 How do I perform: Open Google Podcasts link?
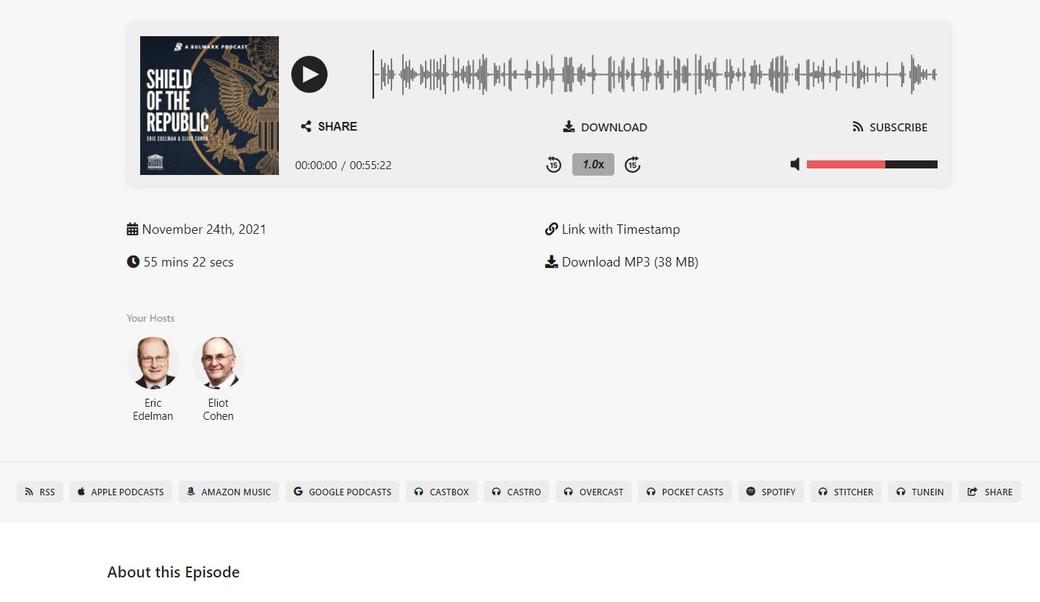click(x=342, y=492)
